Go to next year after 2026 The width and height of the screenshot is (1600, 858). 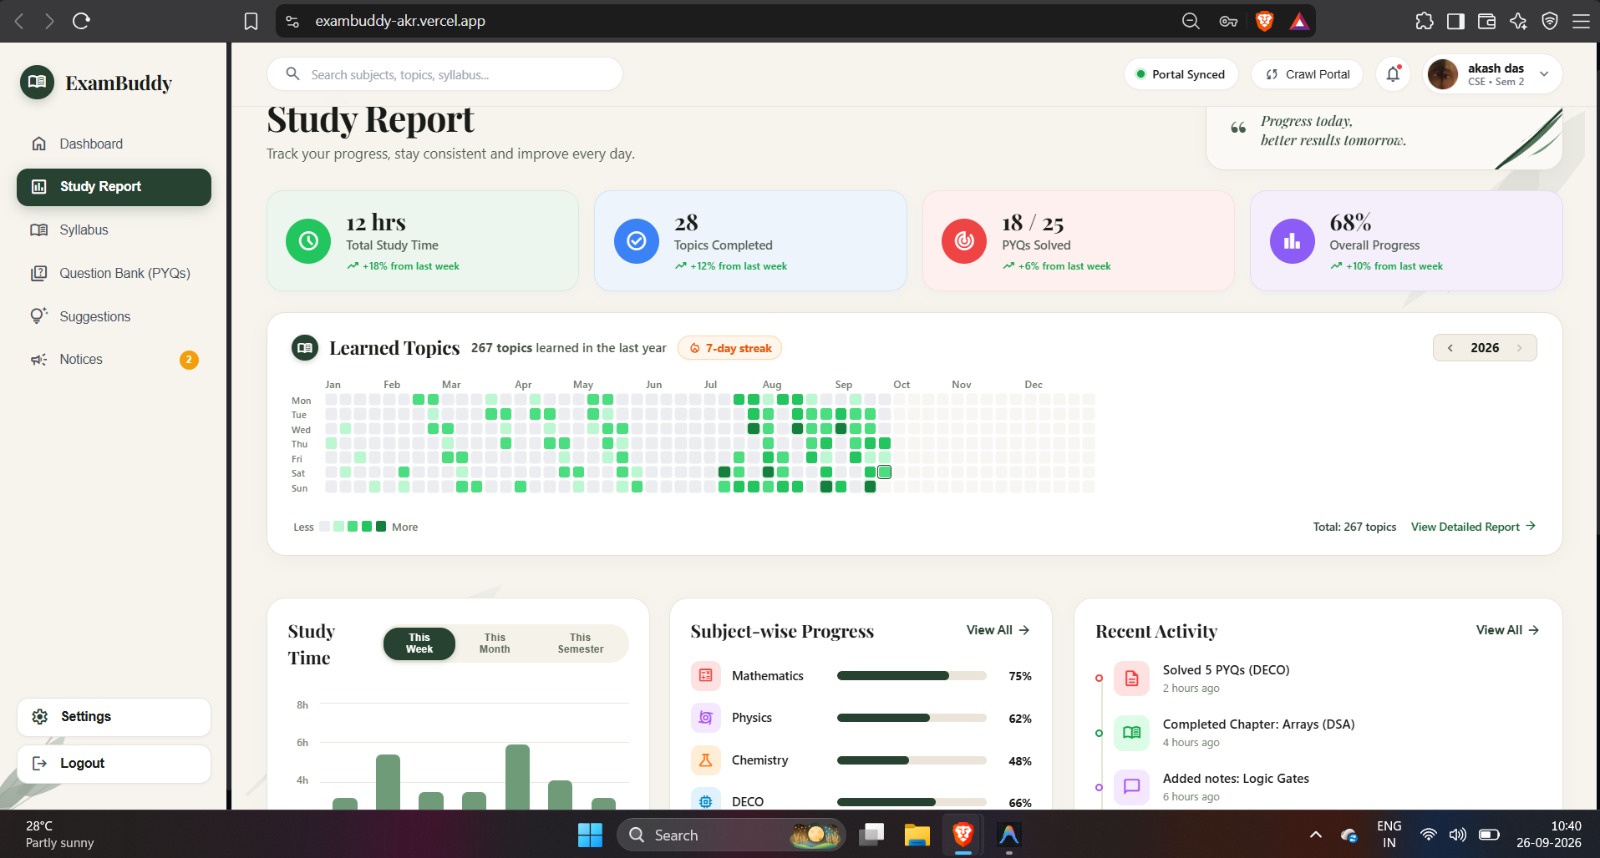pyautogui.click(x=1519, y=348)
